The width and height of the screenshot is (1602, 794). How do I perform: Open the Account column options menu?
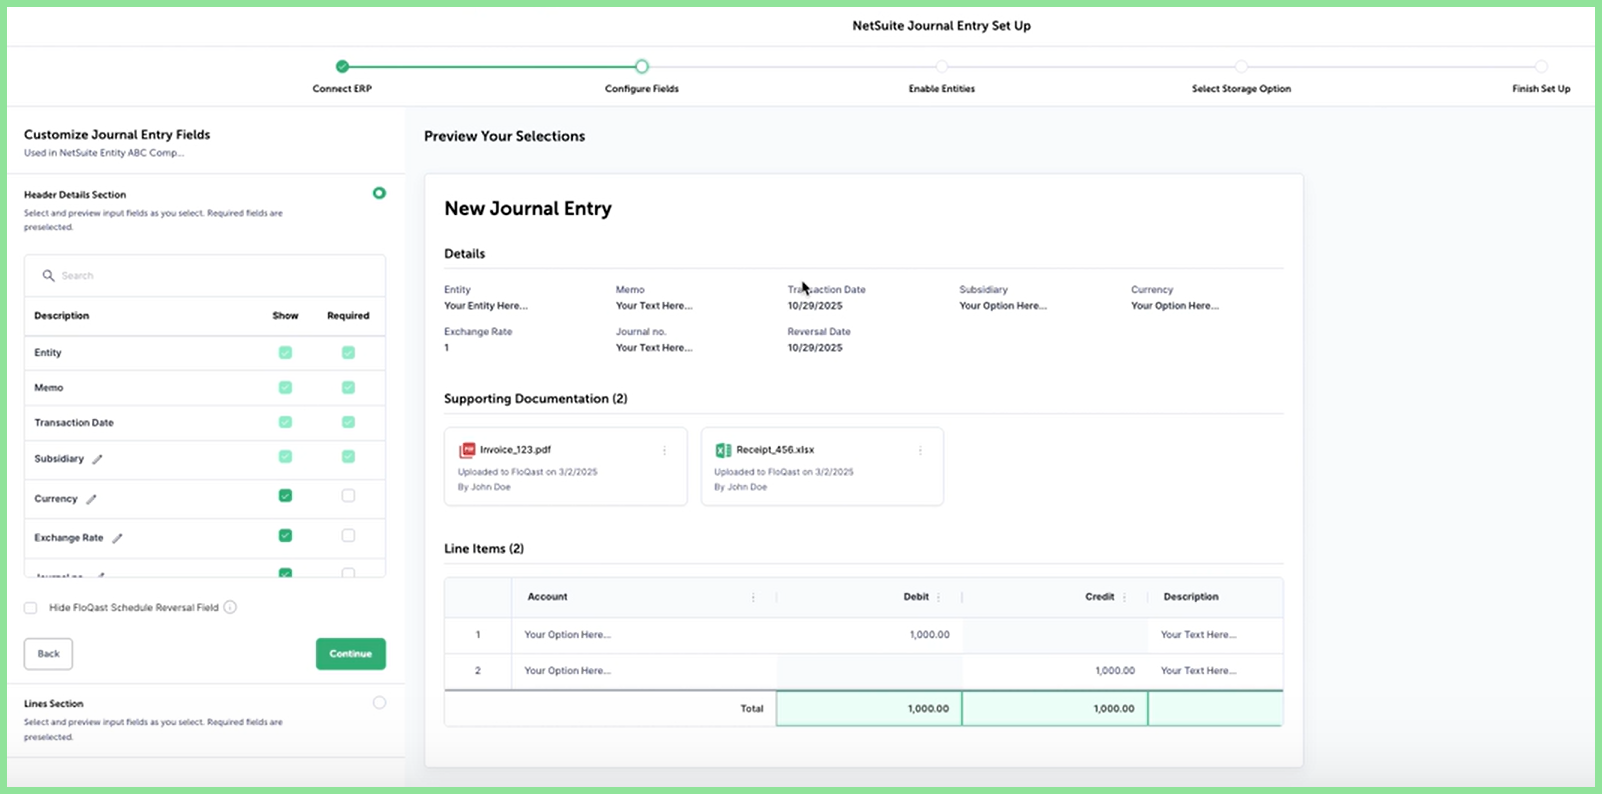click(x=753, y=597)
